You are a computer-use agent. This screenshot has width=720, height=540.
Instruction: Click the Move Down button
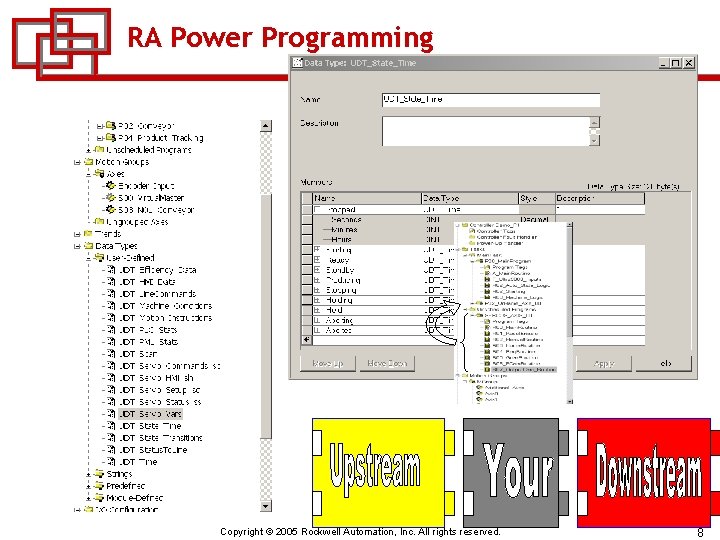[x=388, y=363]
